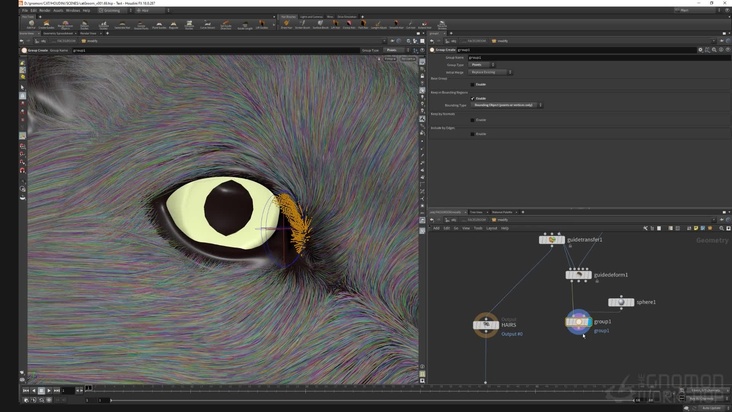Enable the Keep by Normals checkbox
Viewport: 732px width, 412px height.
[x=472, y=120]
